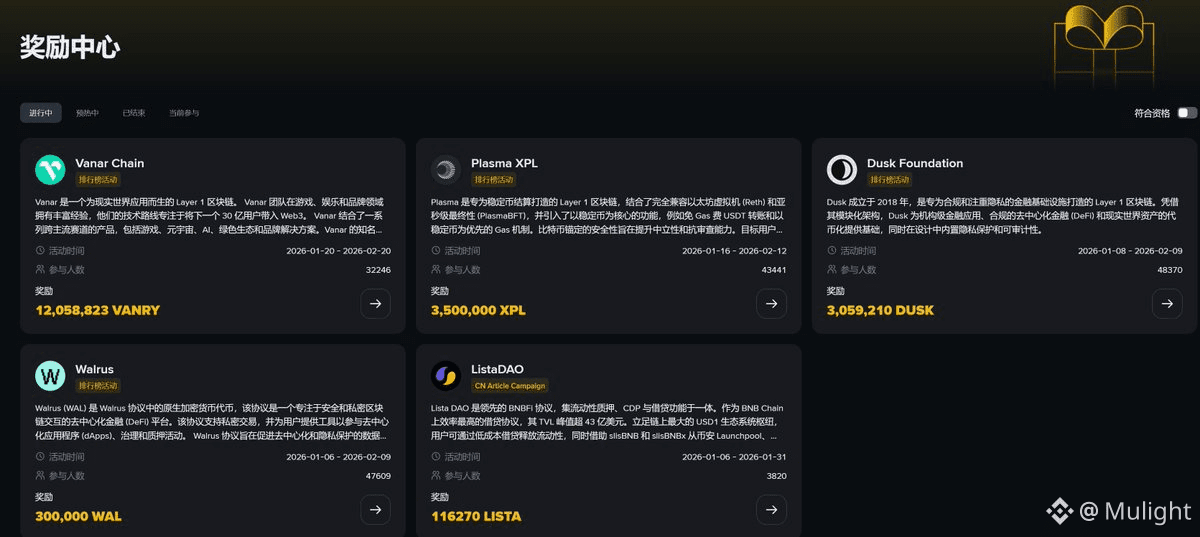Viewport: 1200px width, 537px height.
Task: Open the Walrus title link
Action: (x=95, y=369)
